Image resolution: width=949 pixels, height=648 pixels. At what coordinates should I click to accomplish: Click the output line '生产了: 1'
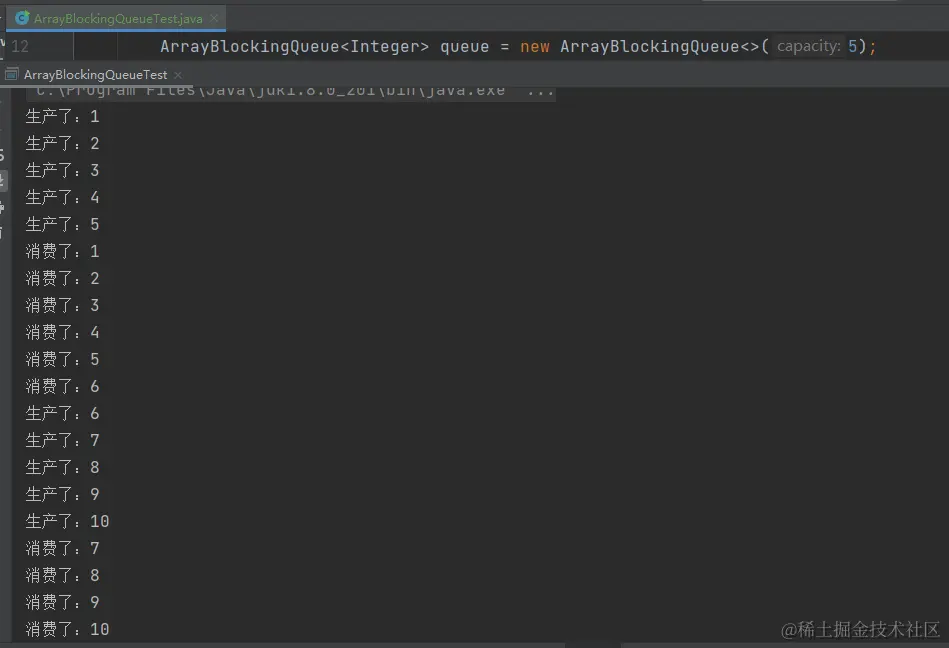[x=62, y=116]
